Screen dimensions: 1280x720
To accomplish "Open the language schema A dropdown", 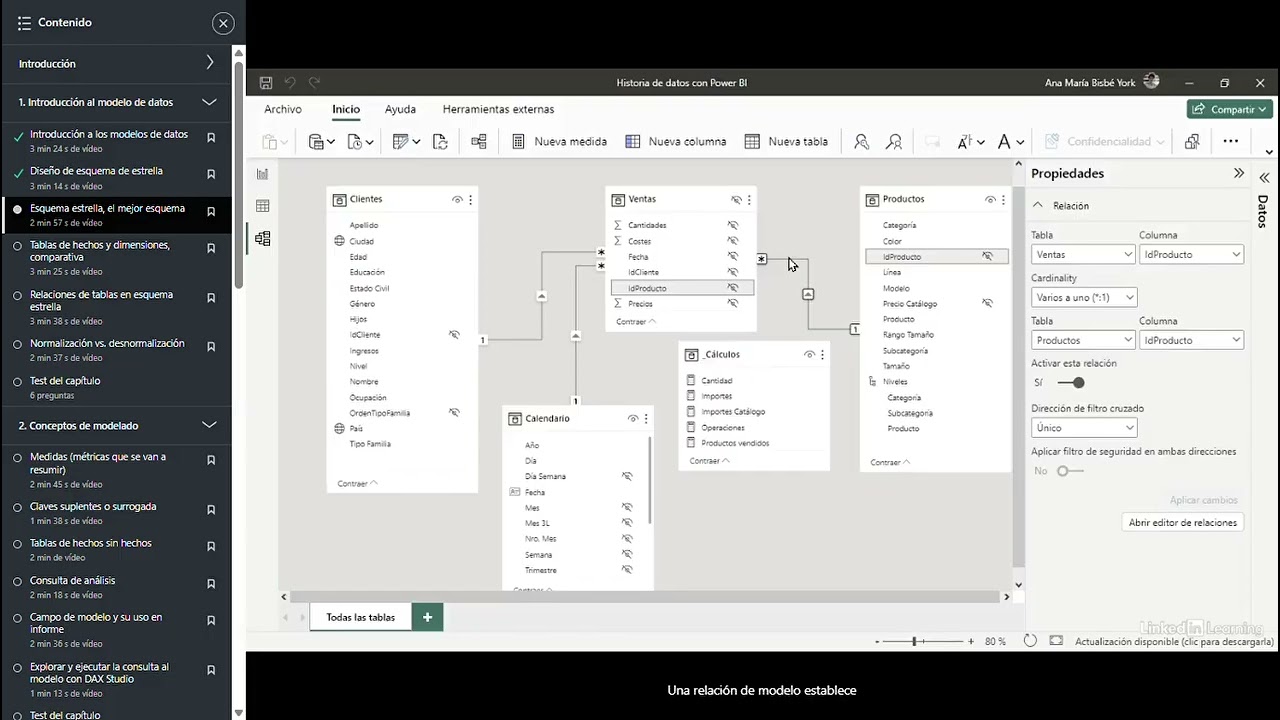I will (1011, 142).
